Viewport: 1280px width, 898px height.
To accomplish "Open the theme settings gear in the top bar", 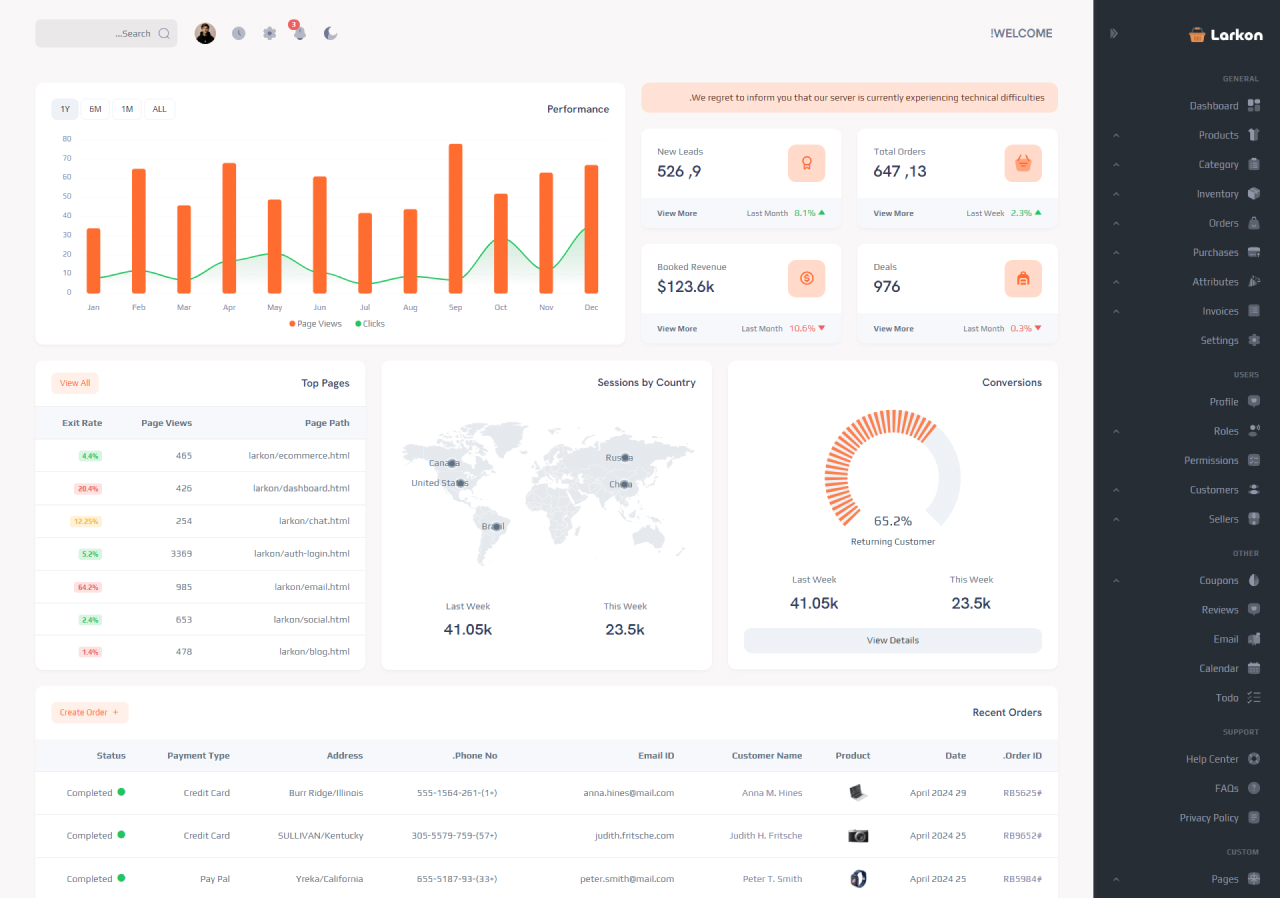I will [269, 33].
